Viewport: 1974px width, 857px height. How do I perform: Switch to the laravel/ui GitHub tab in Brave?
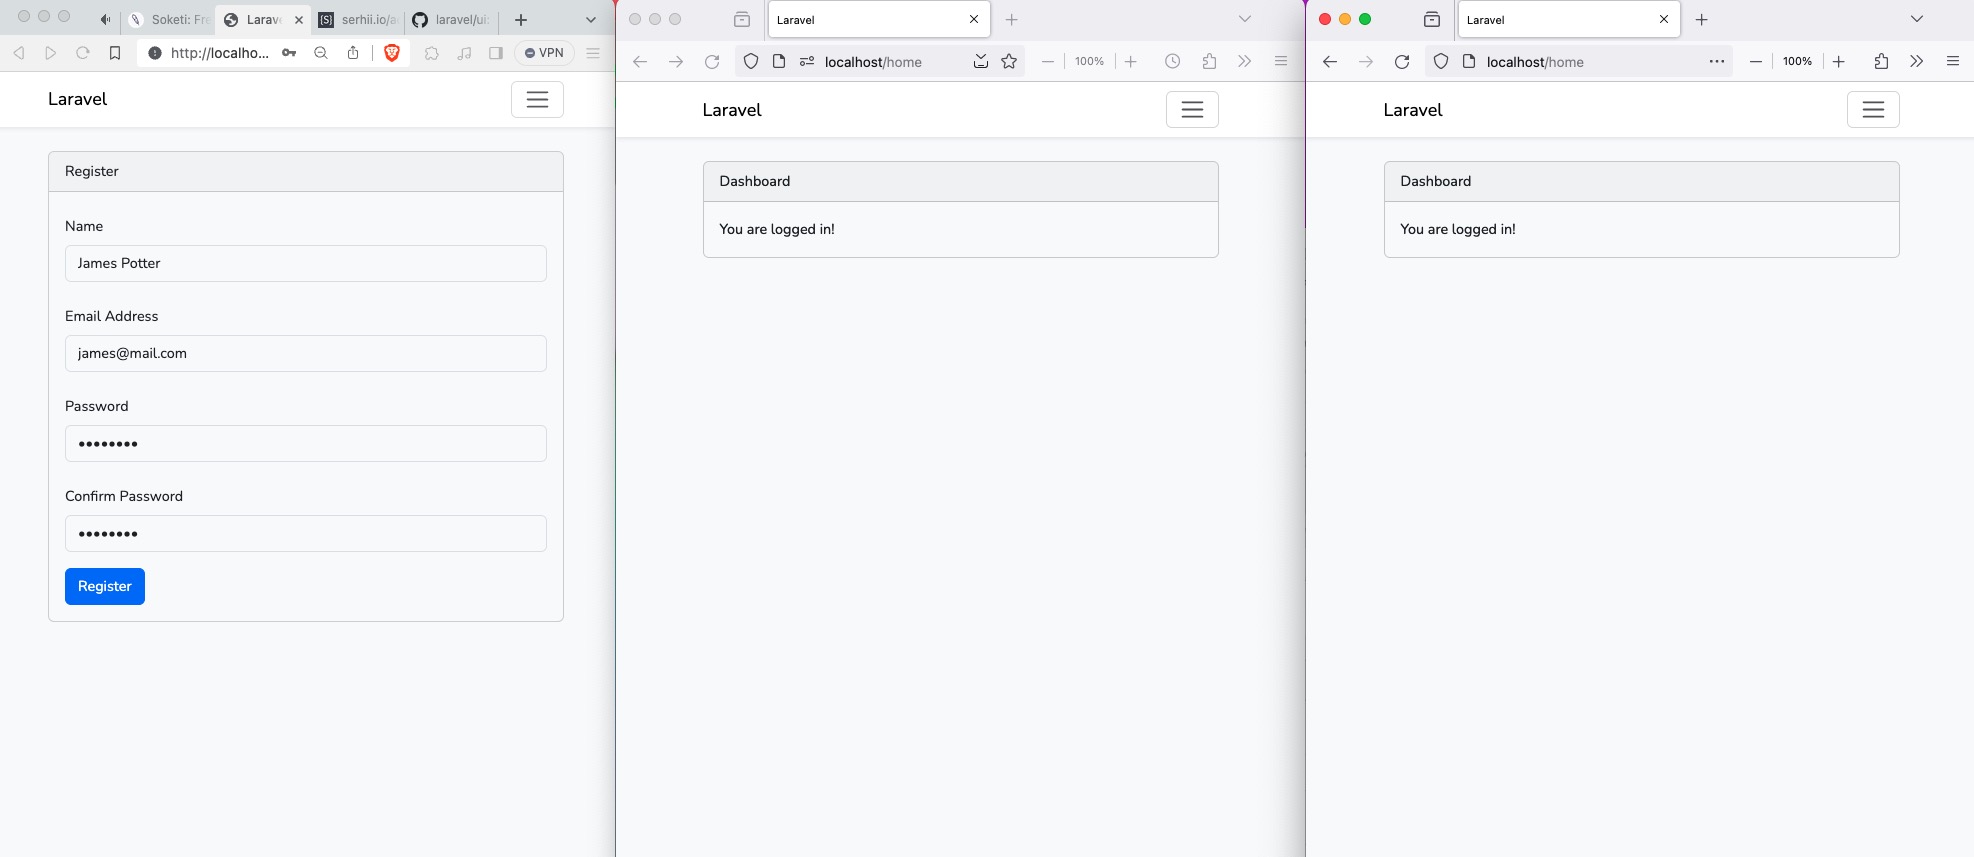pyautogui.click(x=452, y=20)
